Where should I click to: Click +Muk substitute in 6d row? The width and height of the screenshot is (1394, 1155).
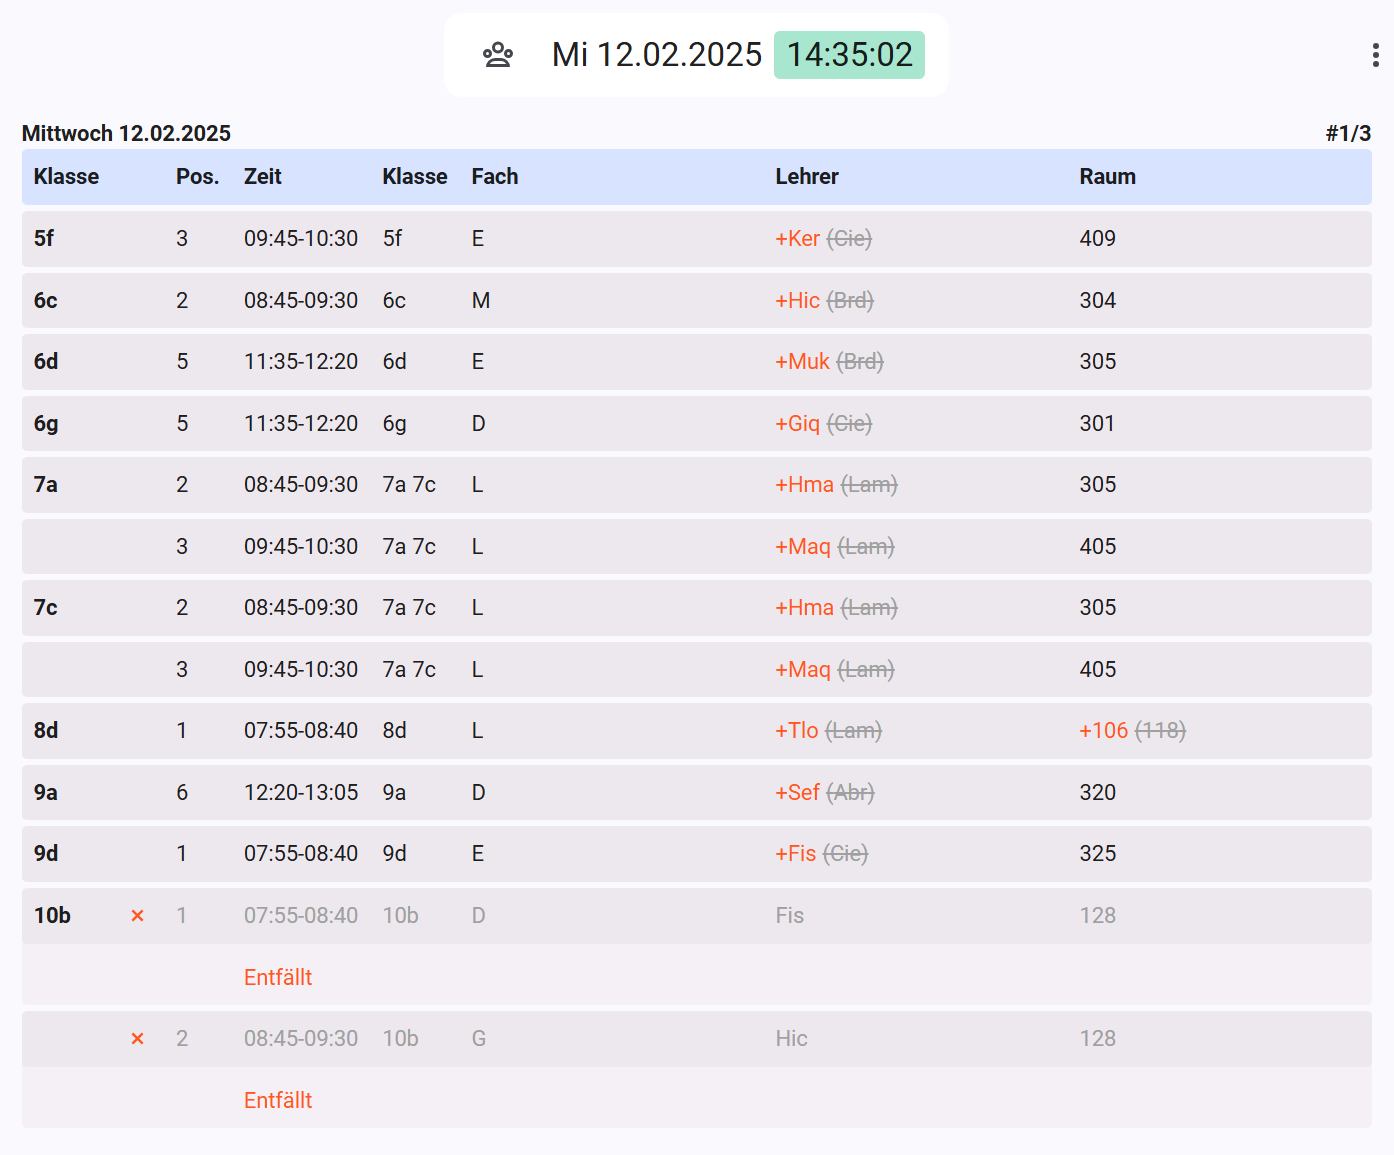(x=802, y=362)
